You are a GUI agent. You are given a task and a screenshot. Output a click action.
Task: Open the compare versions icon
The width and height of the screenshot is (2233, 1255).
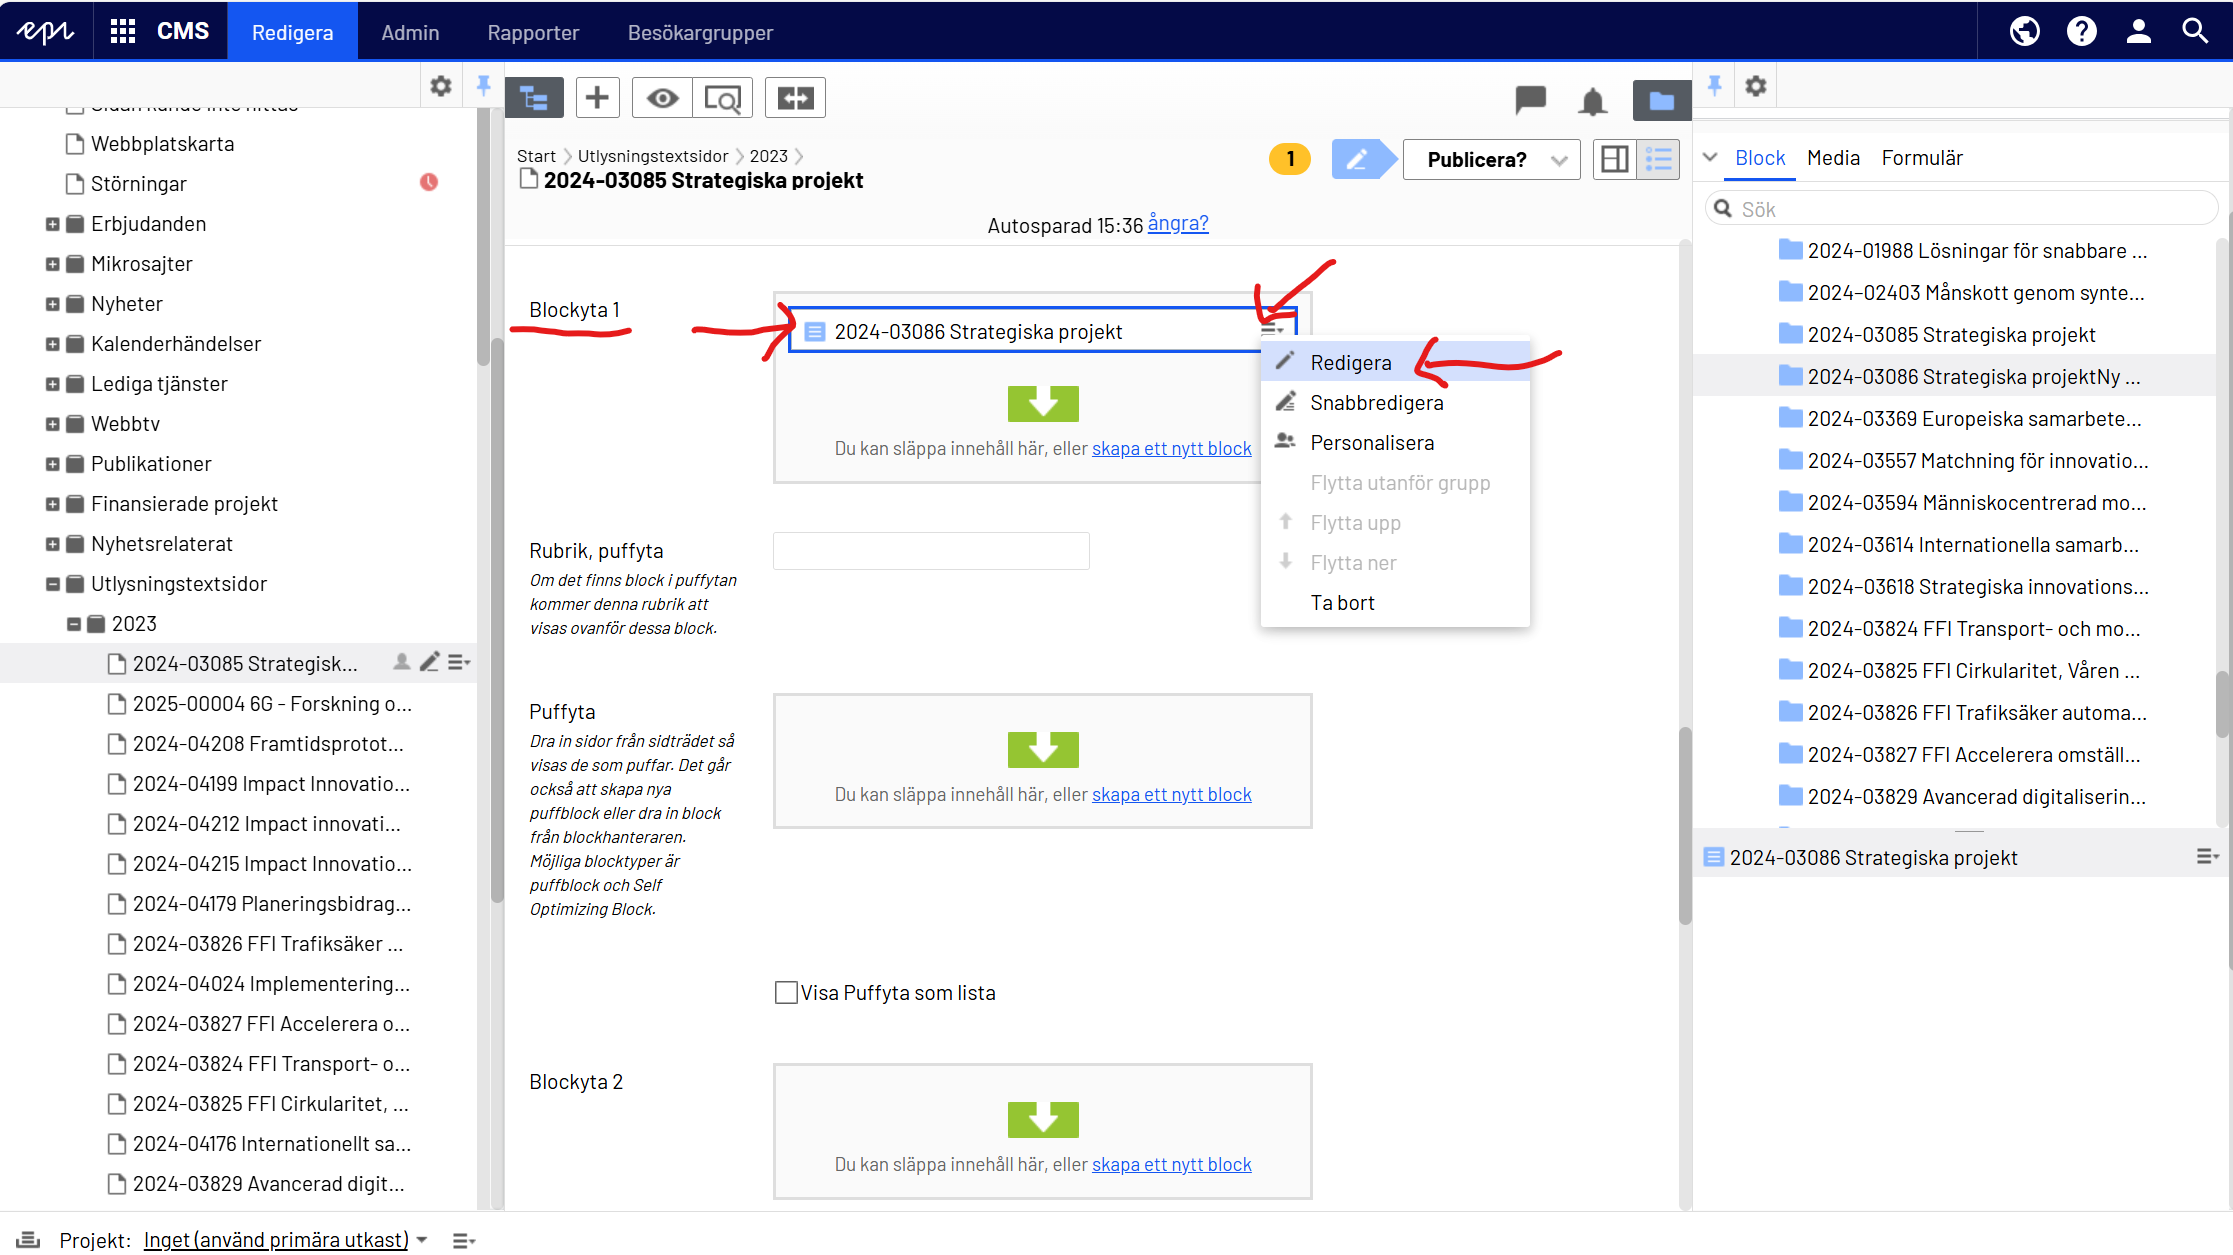[x=795, y=98]
